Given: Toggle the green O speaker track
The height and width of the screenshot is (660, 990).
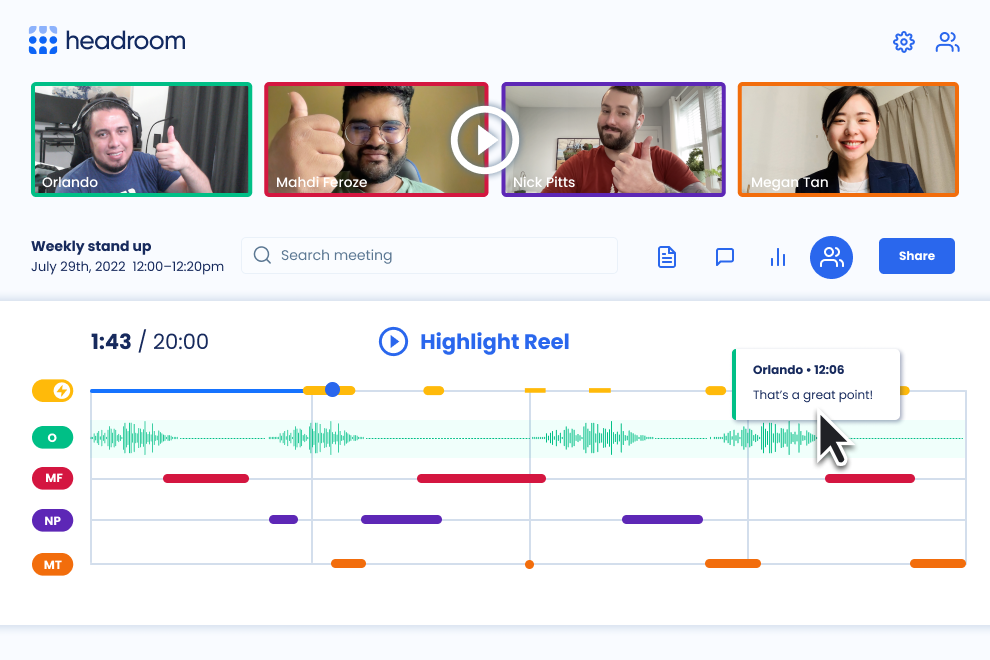Looking at the screenshot, I should [52, 437].
